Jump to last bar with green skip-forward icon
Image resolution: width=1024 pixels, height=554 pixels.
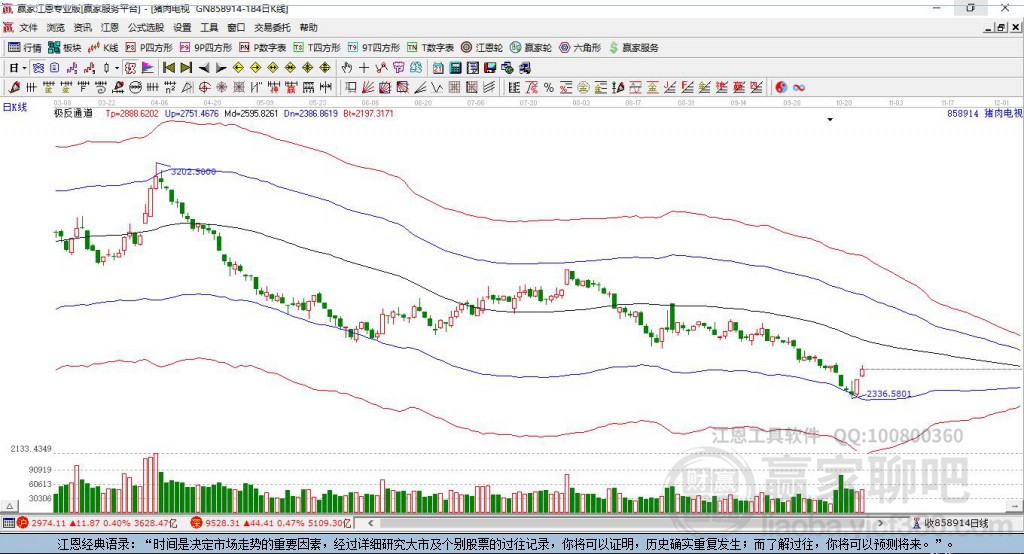click(x=186, y=68)
